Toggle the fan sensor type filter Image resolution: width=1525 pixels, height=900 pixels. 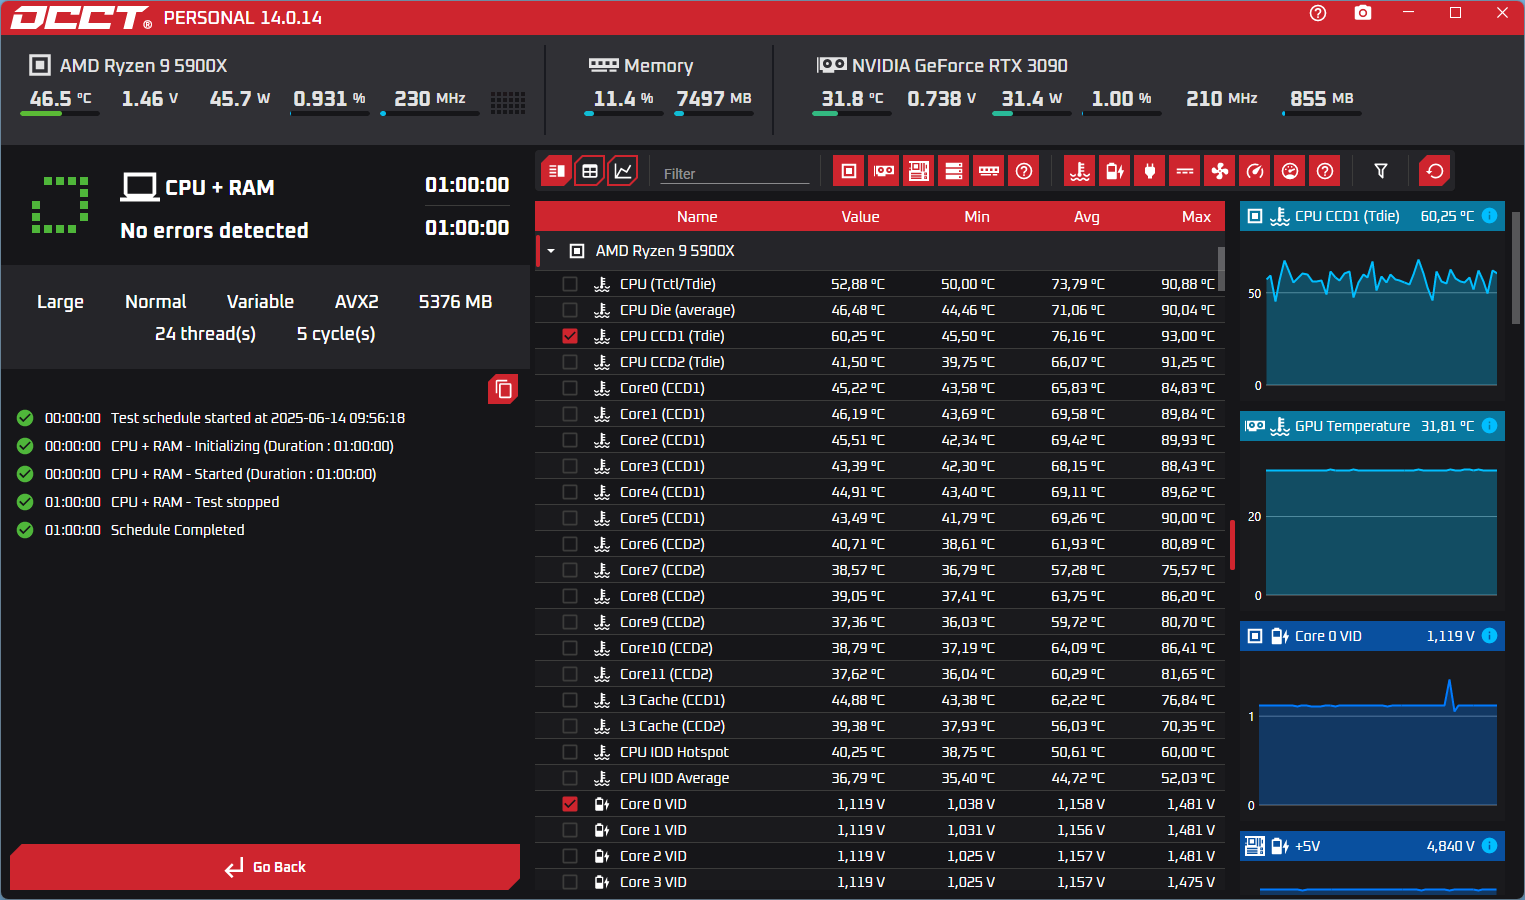(x=1220, y=171)
